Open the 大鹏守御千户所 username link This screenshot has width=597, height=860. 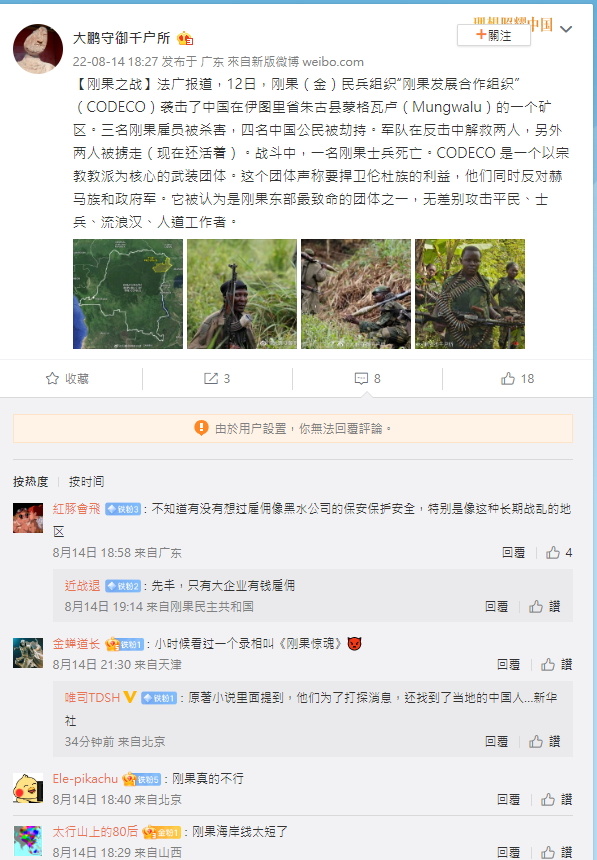(121, 38)
